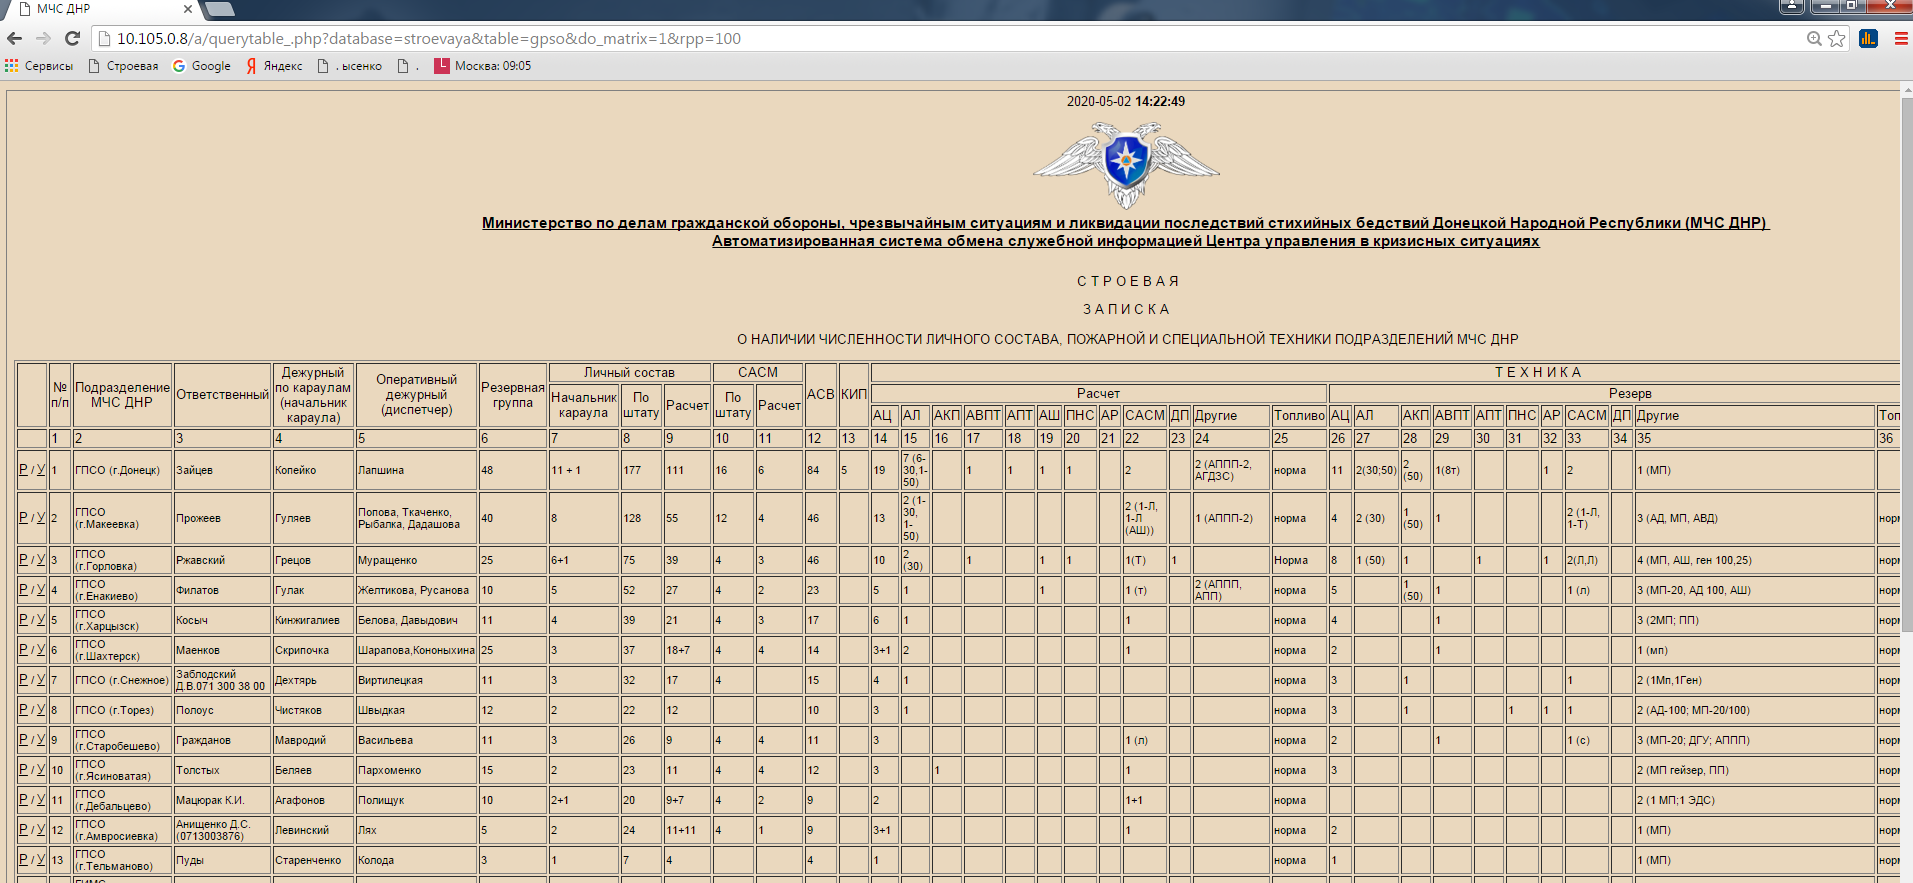The width and height of the screenshot is (1913, 883).
Task: Click the browser forward arrow
Action: (43, 39)
